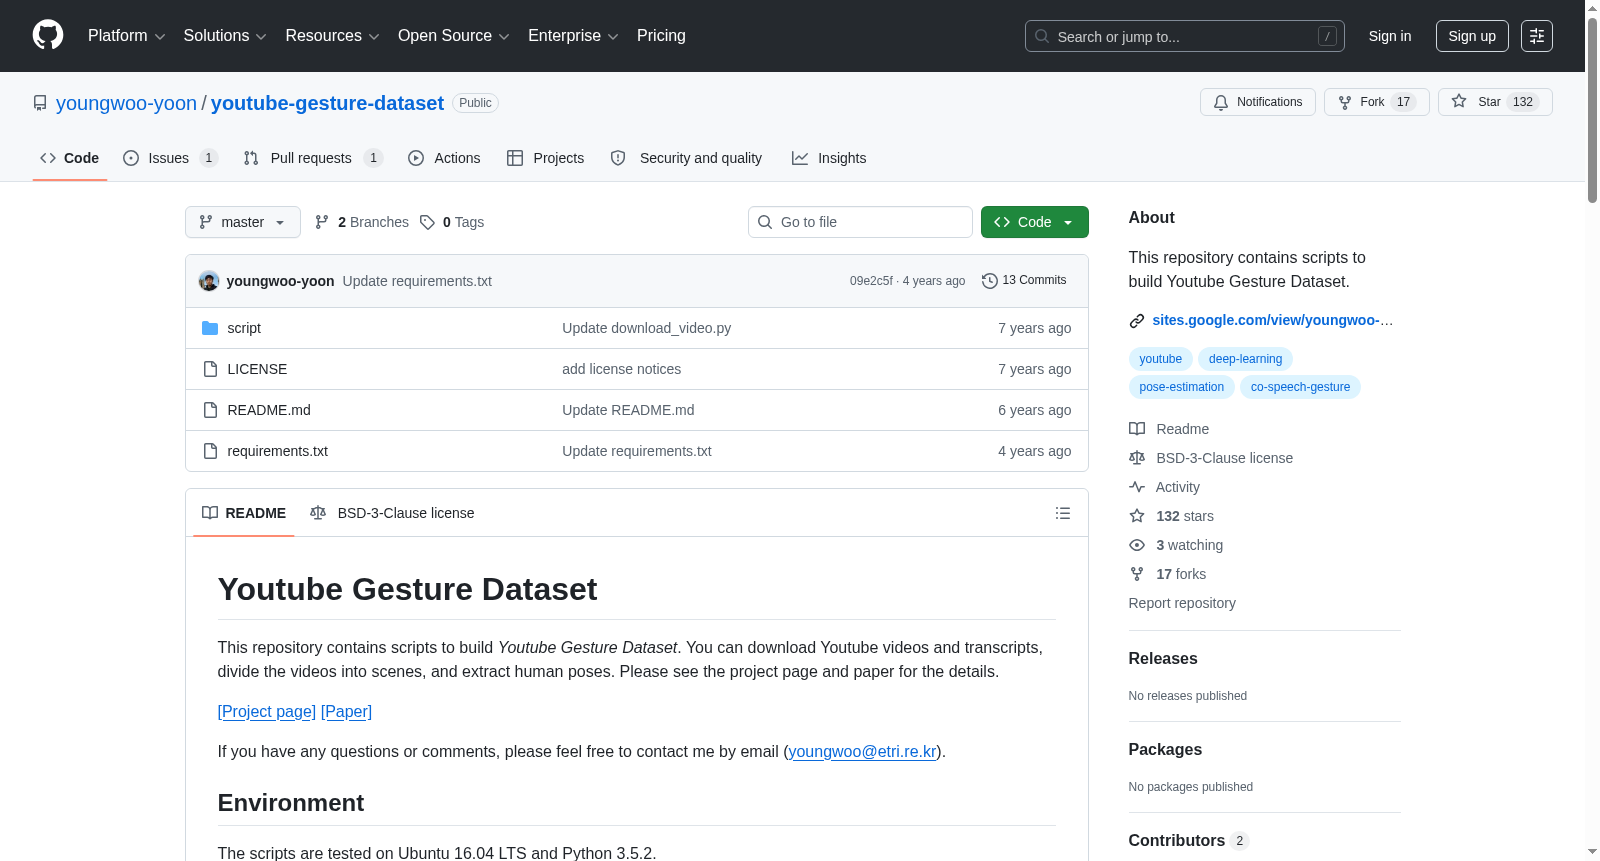Image resolution: width=1600 pixels, height=861 pixels.
Task: Click the README.md file icon
Action: point(210,410)
